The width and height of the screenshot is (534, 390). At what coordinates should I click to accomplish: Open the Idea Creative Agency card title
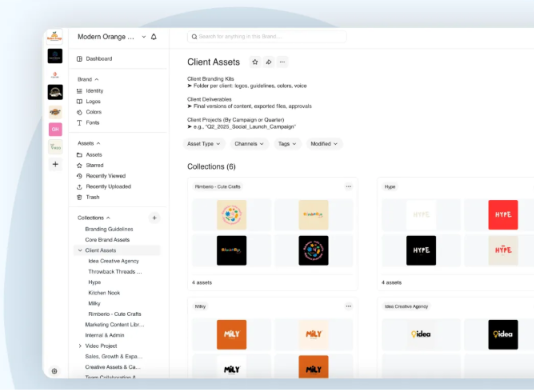click(406, 307)
